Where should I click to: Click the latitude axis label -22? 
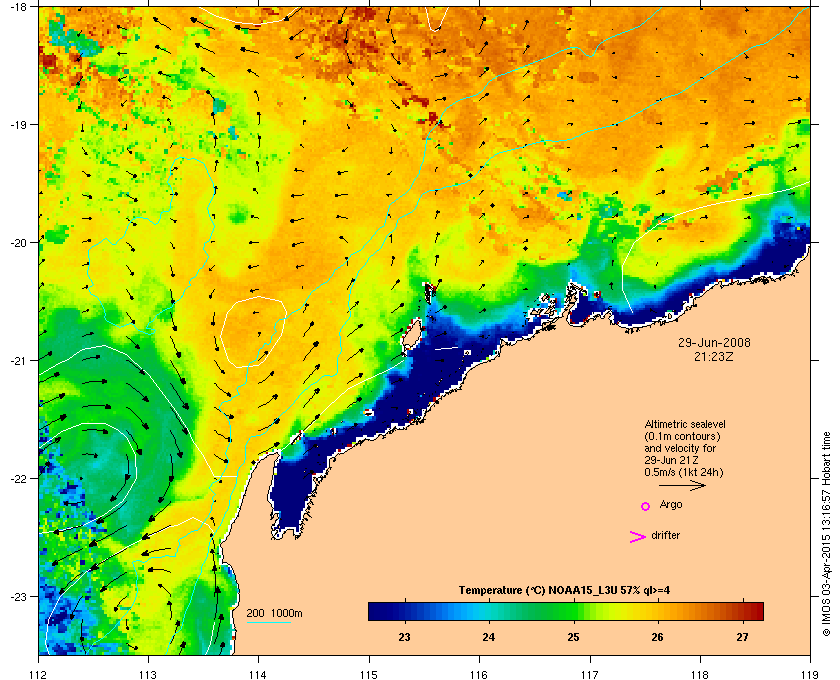pyautogui.click(x=18, y=479)
